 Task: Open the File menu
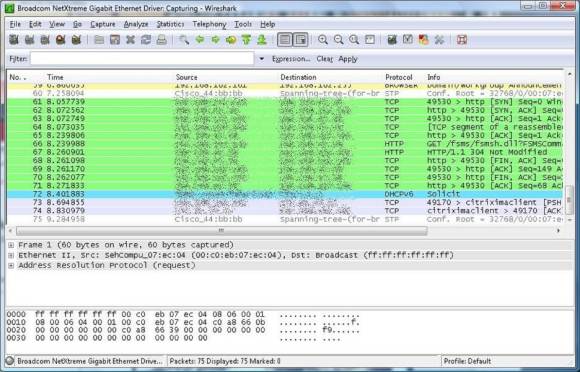pyautogui.click(x=15, y=24)
